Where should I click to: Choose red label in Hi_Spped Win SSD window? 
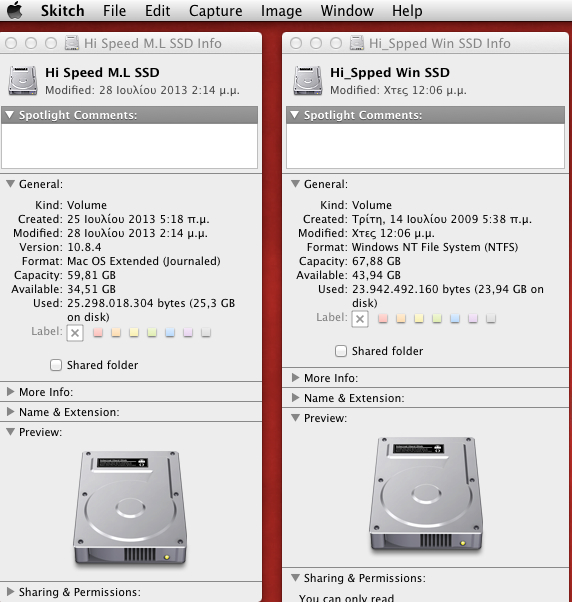pos(383,319)
